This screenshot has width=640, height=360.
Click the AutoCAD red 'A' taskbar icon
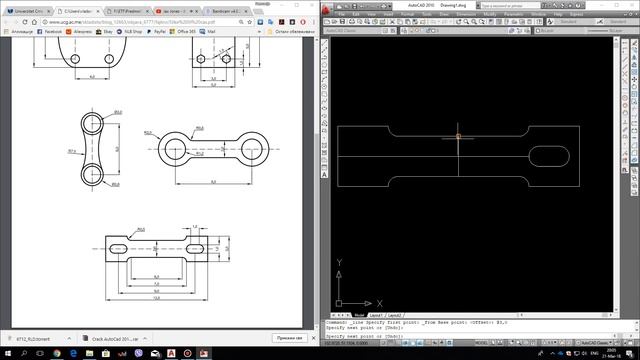(171, 353)
